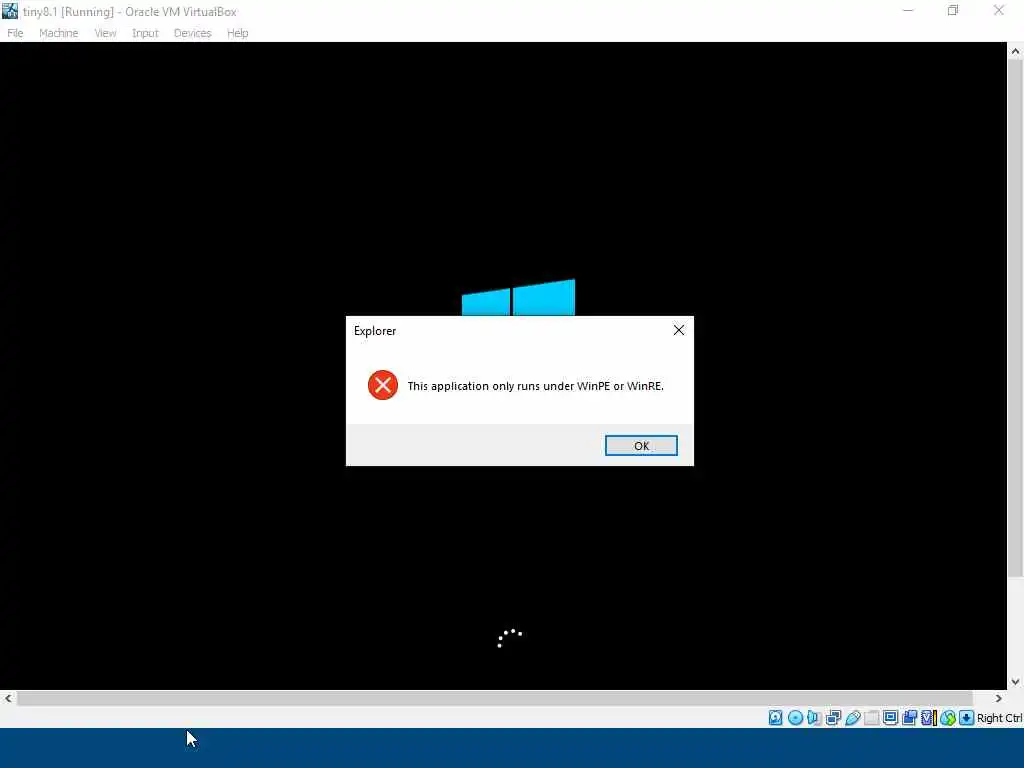
Task: Click the vertical scrollbar down arrow
Action: 1015,682
